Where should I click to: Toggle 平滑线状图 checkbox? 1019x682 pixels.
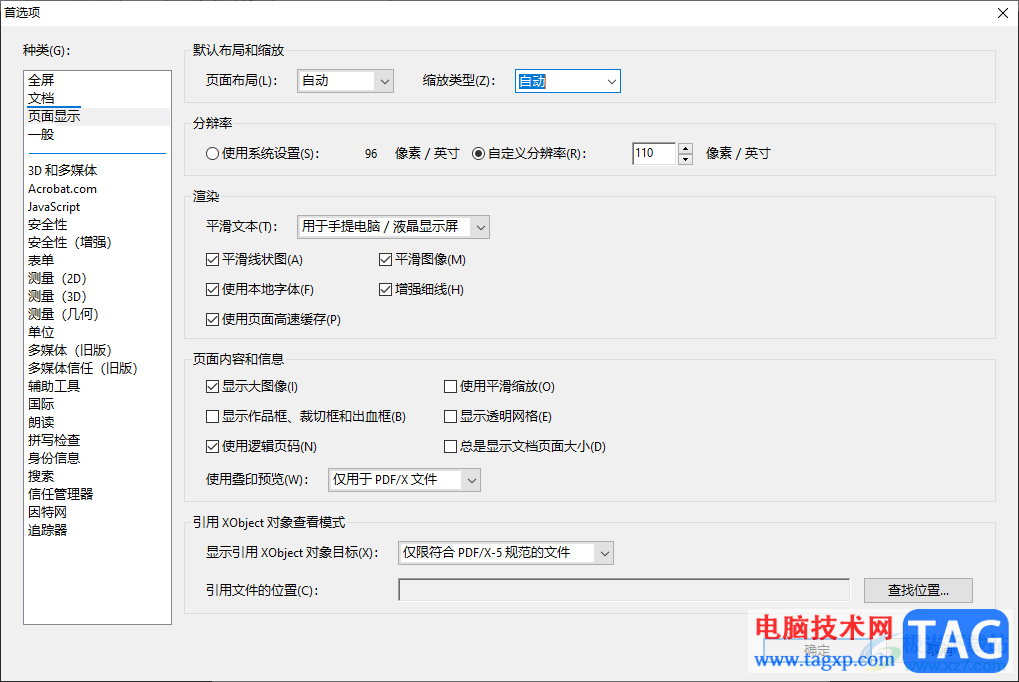point(213,260)
